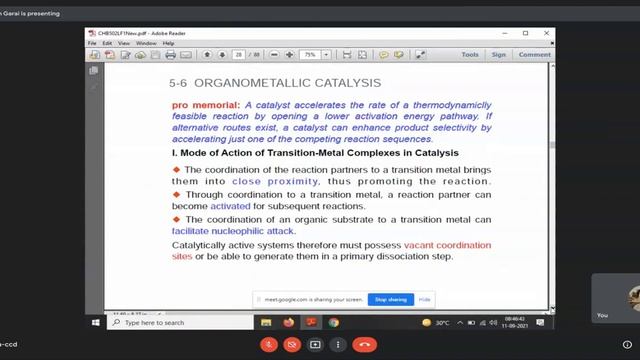Open the zoom level dropdown arrow
The width and height of the screenshot is (640, 360).
click(x=326, y=55)
